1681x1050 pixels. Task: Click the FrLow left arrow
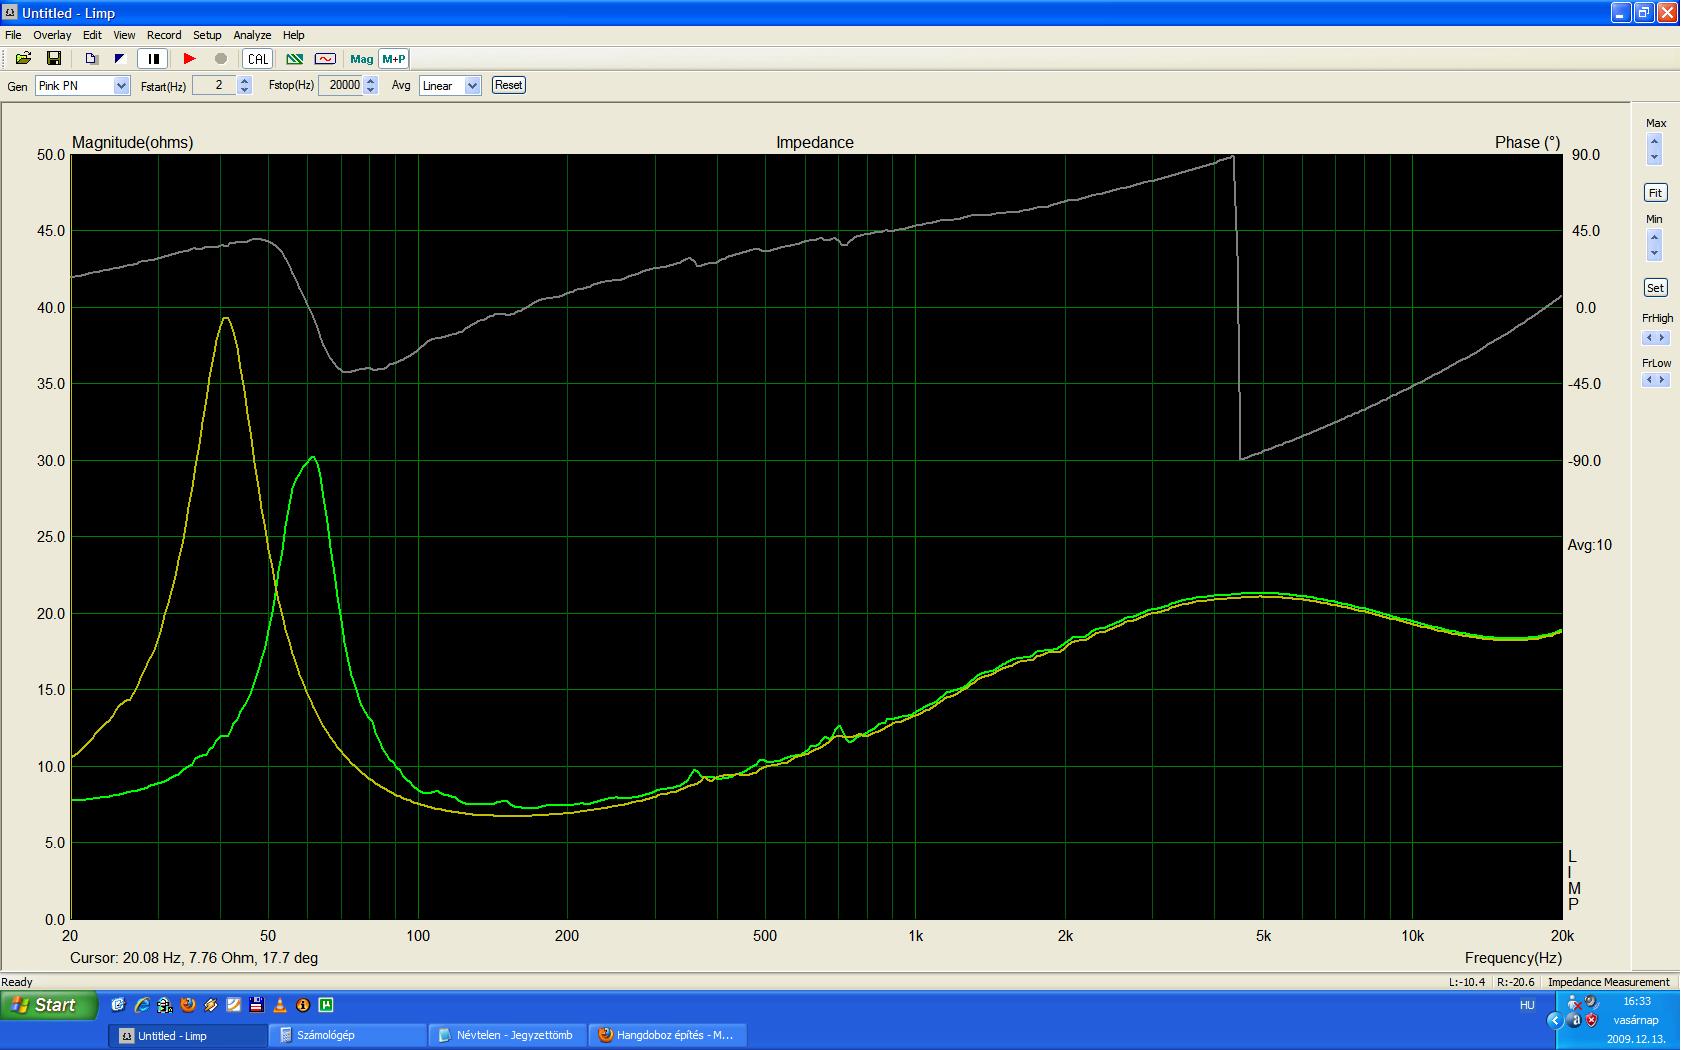click(1649, 381)
